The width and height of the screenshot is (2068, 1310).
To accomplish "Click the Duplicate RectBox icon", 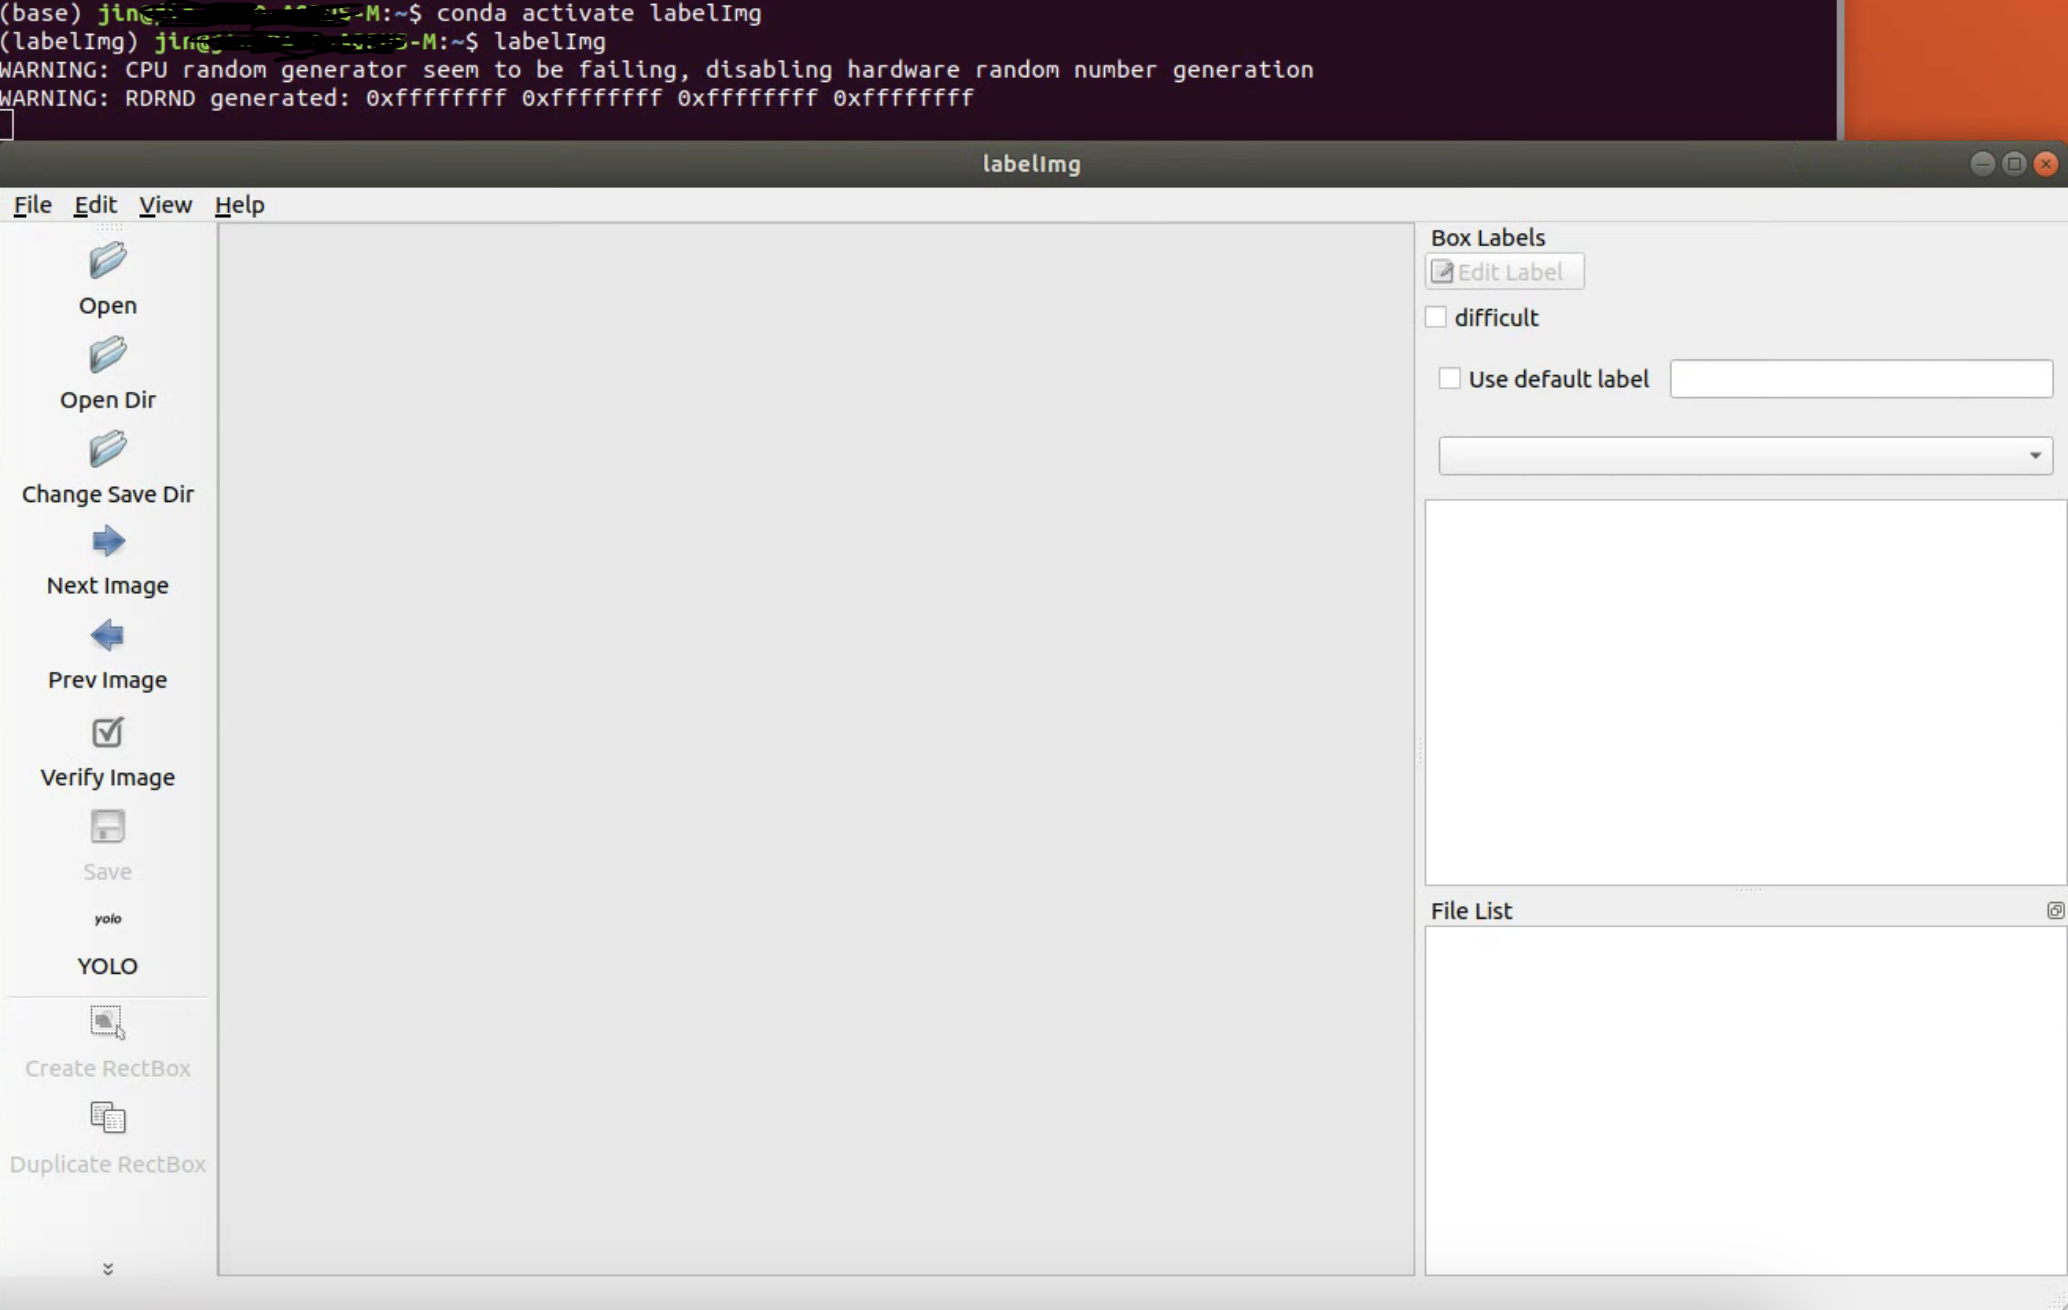I will click(x=107, y=1117).
